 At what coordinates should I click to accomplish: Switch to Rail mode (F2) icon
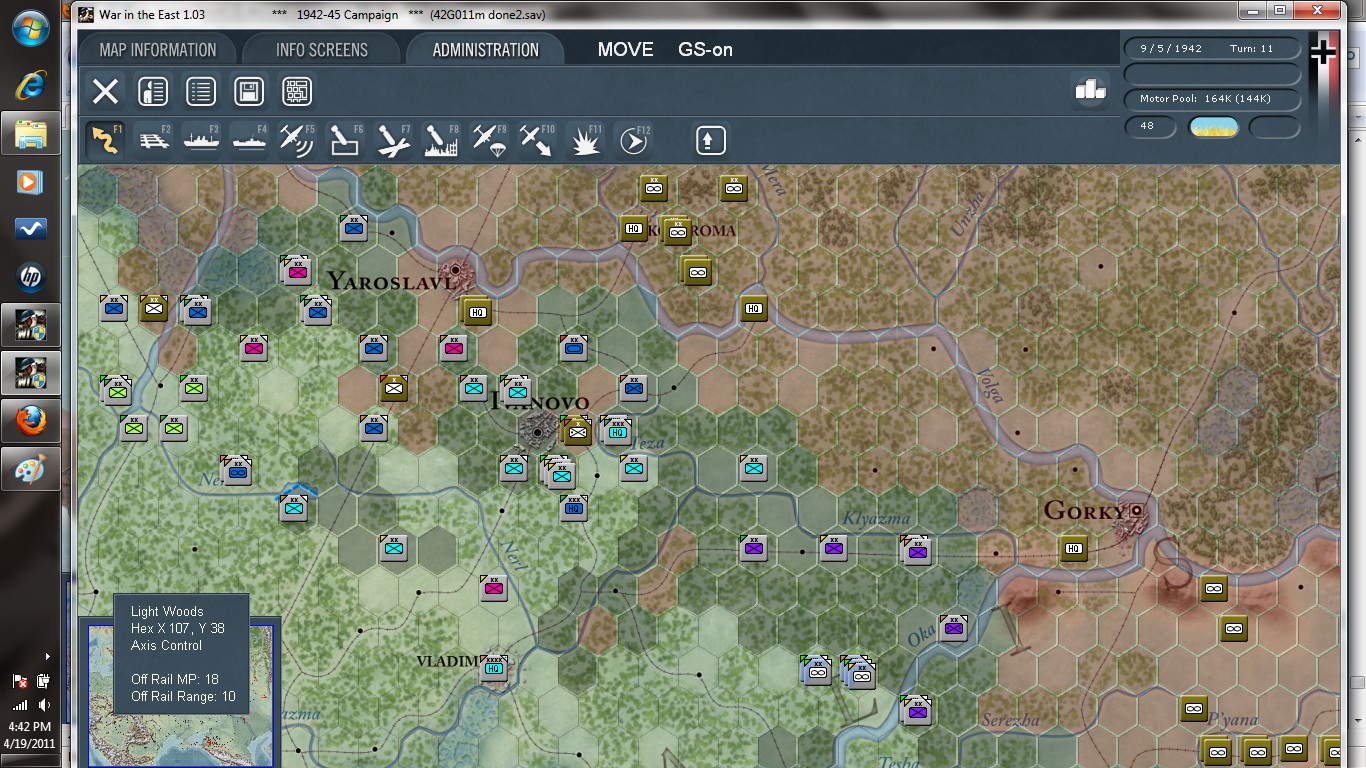(x=153, y=140)
